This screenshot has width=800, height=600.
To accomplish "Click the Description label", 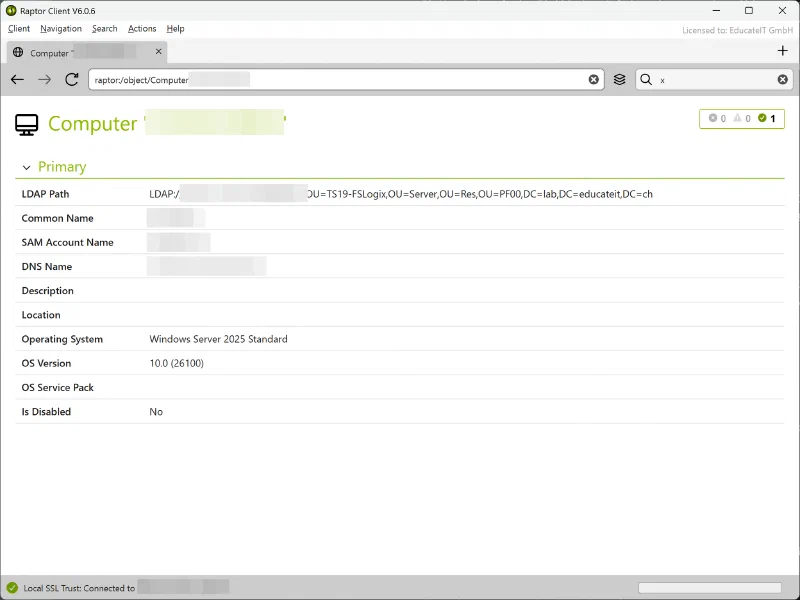I will click(x=47, y=291).
